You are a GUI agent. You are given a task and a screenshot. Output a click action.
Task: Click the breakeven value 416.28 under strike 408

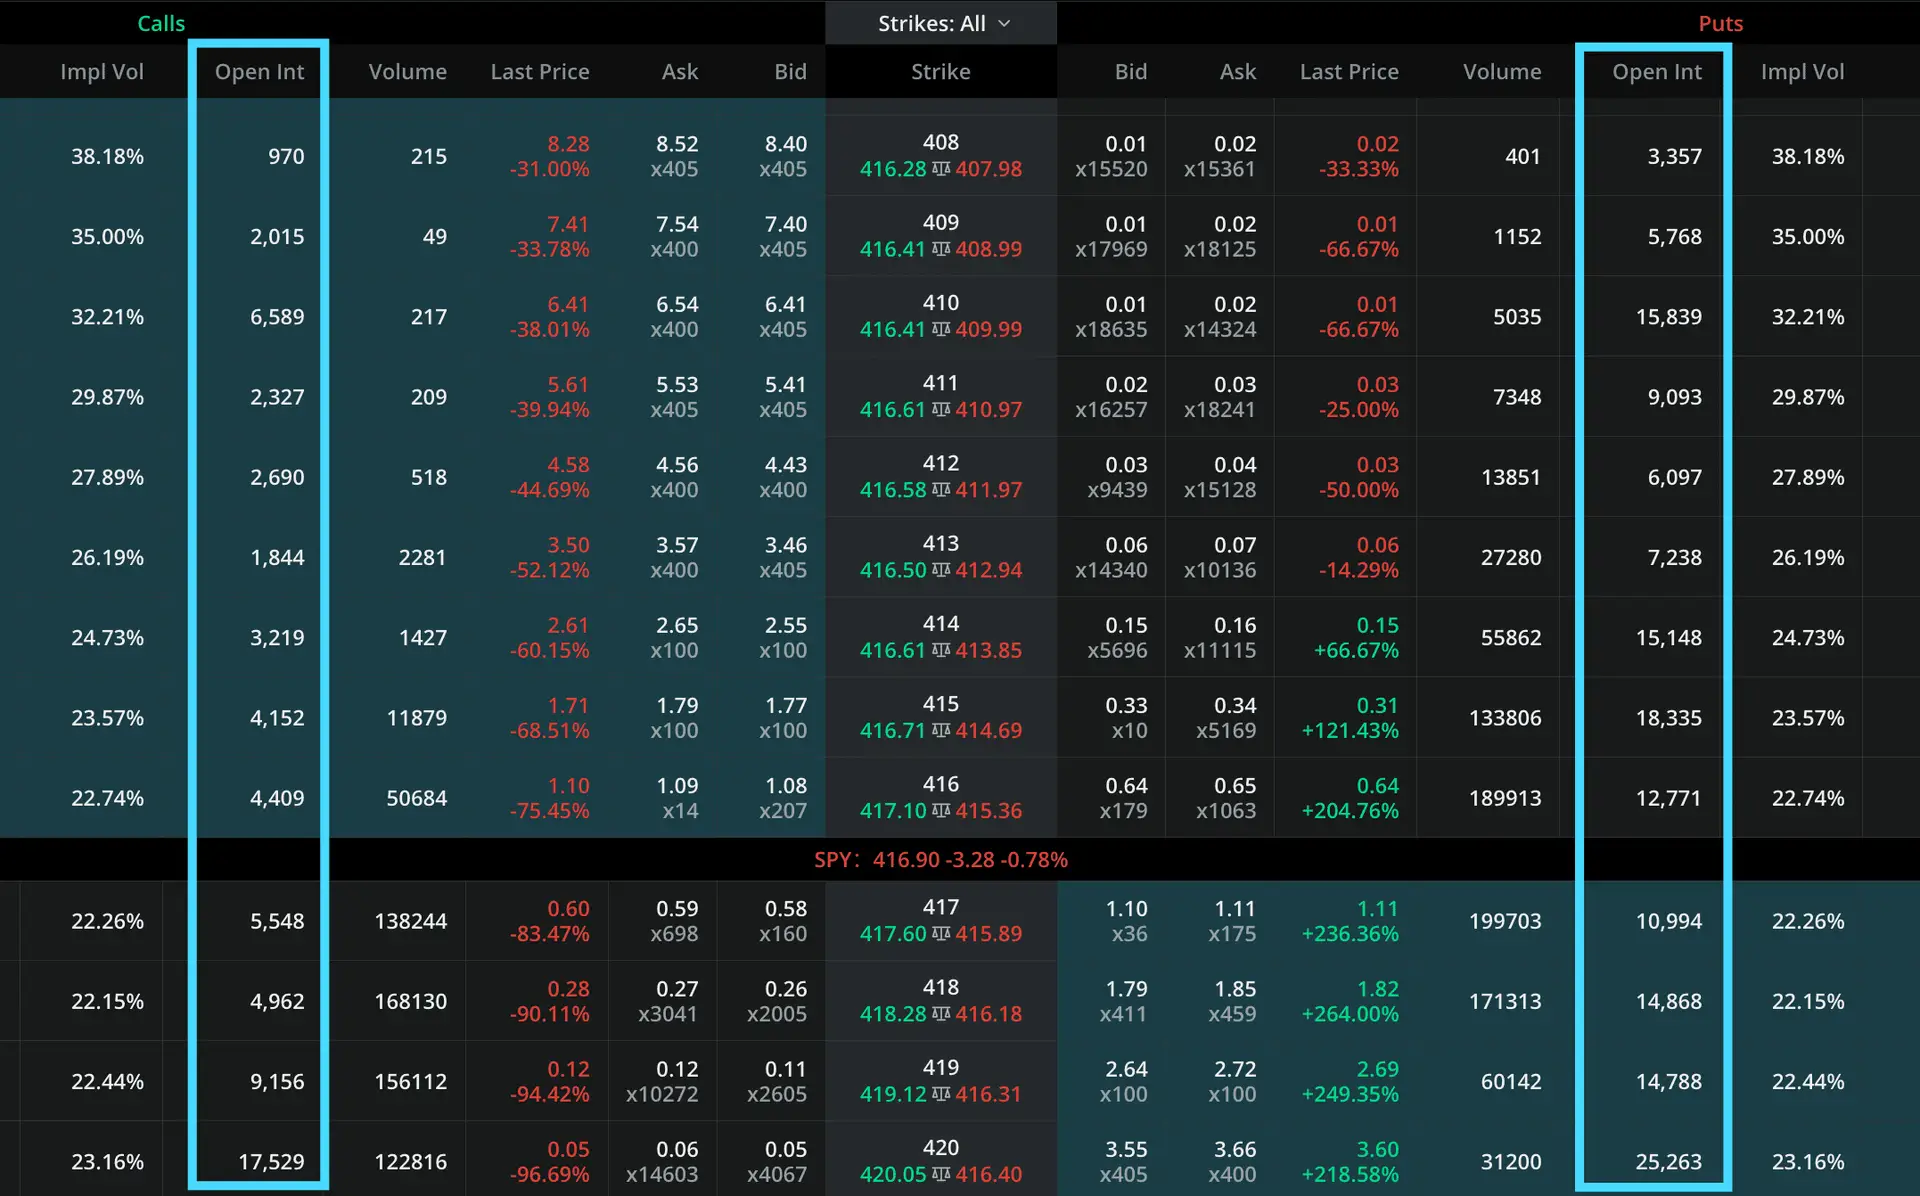pyautogui.click(x=893, y=169)
